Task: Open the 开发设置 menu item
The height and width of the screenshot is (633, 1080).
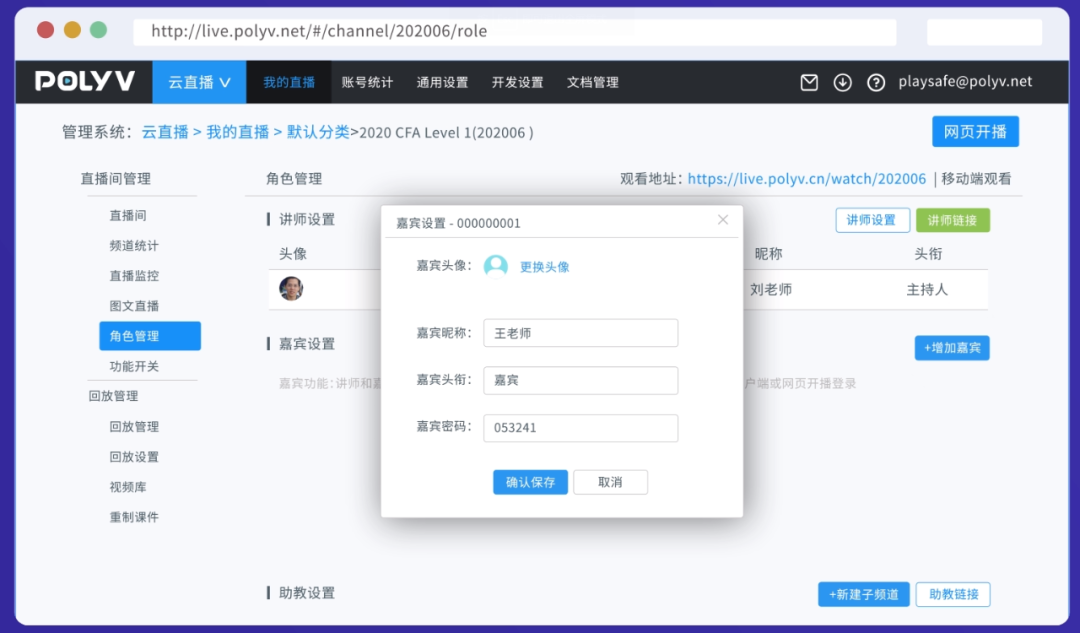Action: 517,82
